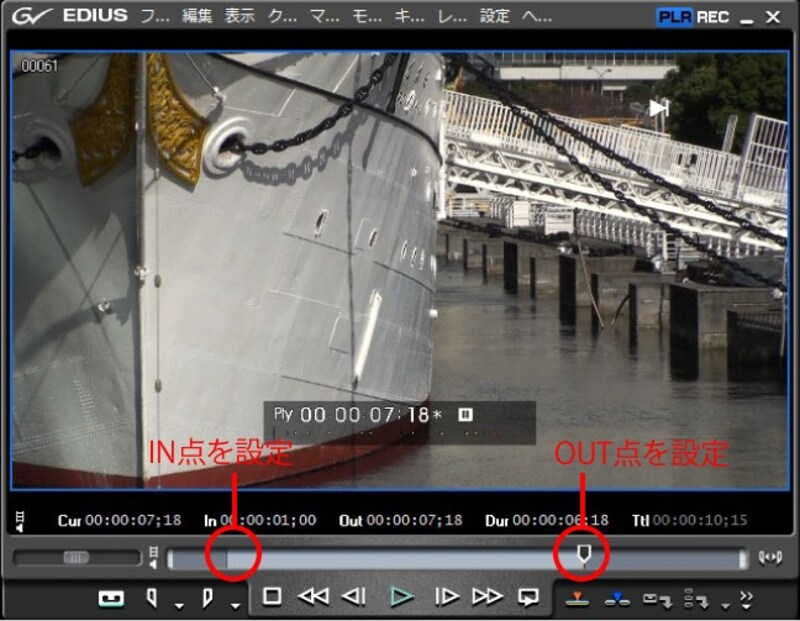Open the Set Out dropdown arrow

235,606
